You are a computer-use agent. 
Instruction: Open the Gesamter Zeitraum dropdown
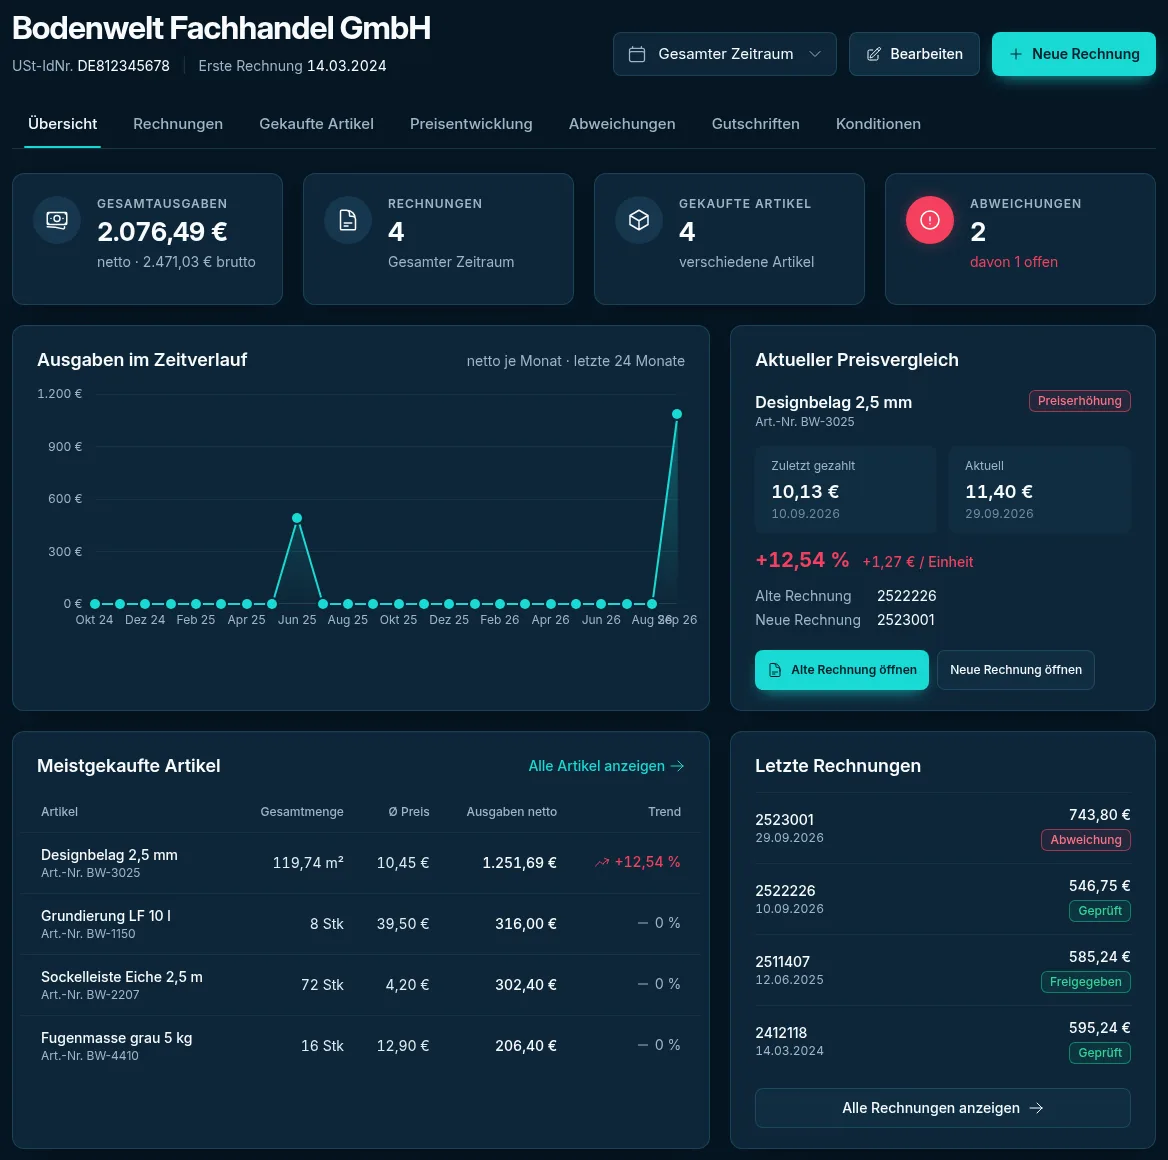pos(724,54)
